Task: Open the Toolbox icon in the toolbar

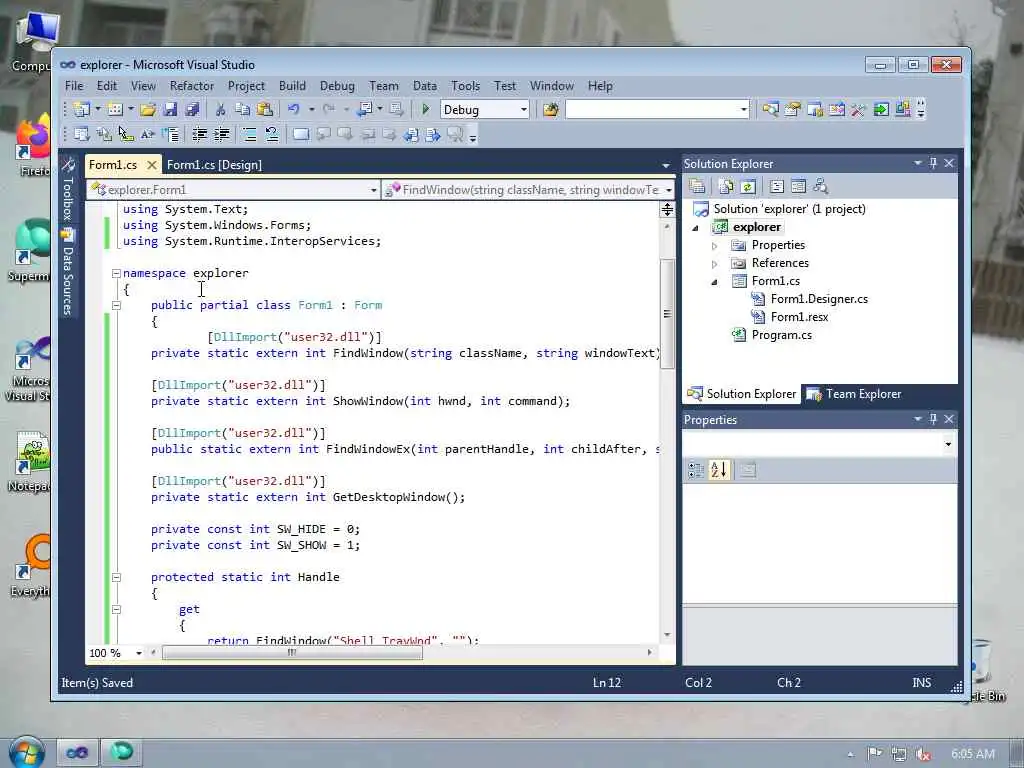Action: (x=858, y=110)
